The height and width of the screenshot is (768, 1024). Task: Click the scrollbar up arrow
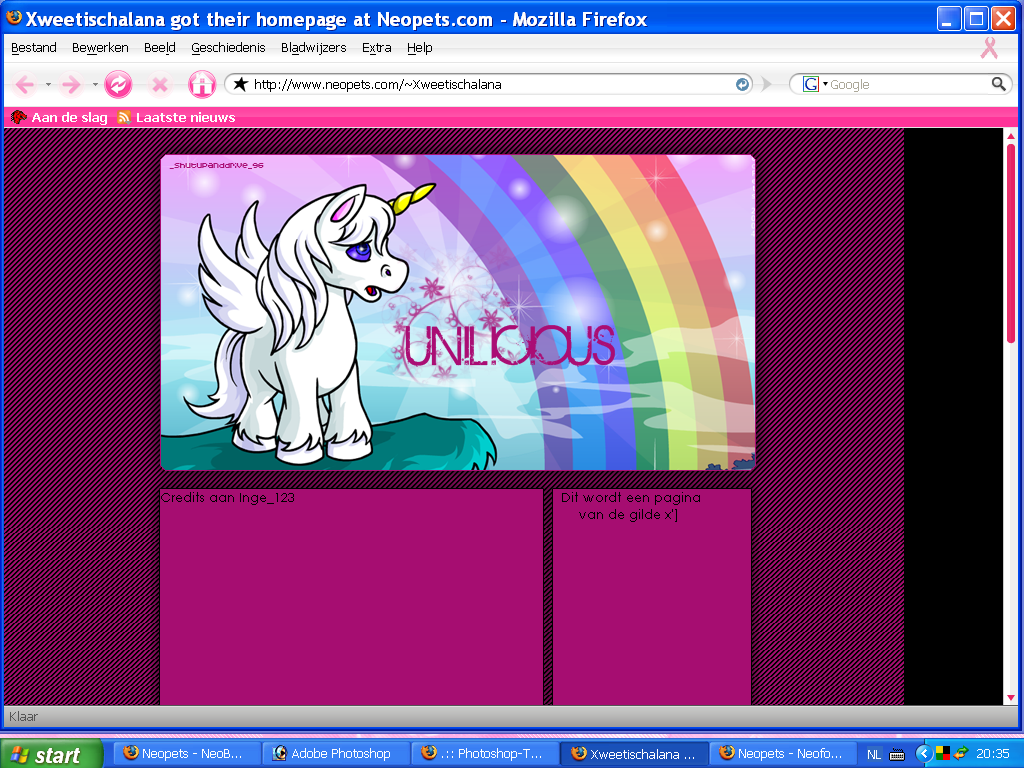click(x=1011, y=136)
